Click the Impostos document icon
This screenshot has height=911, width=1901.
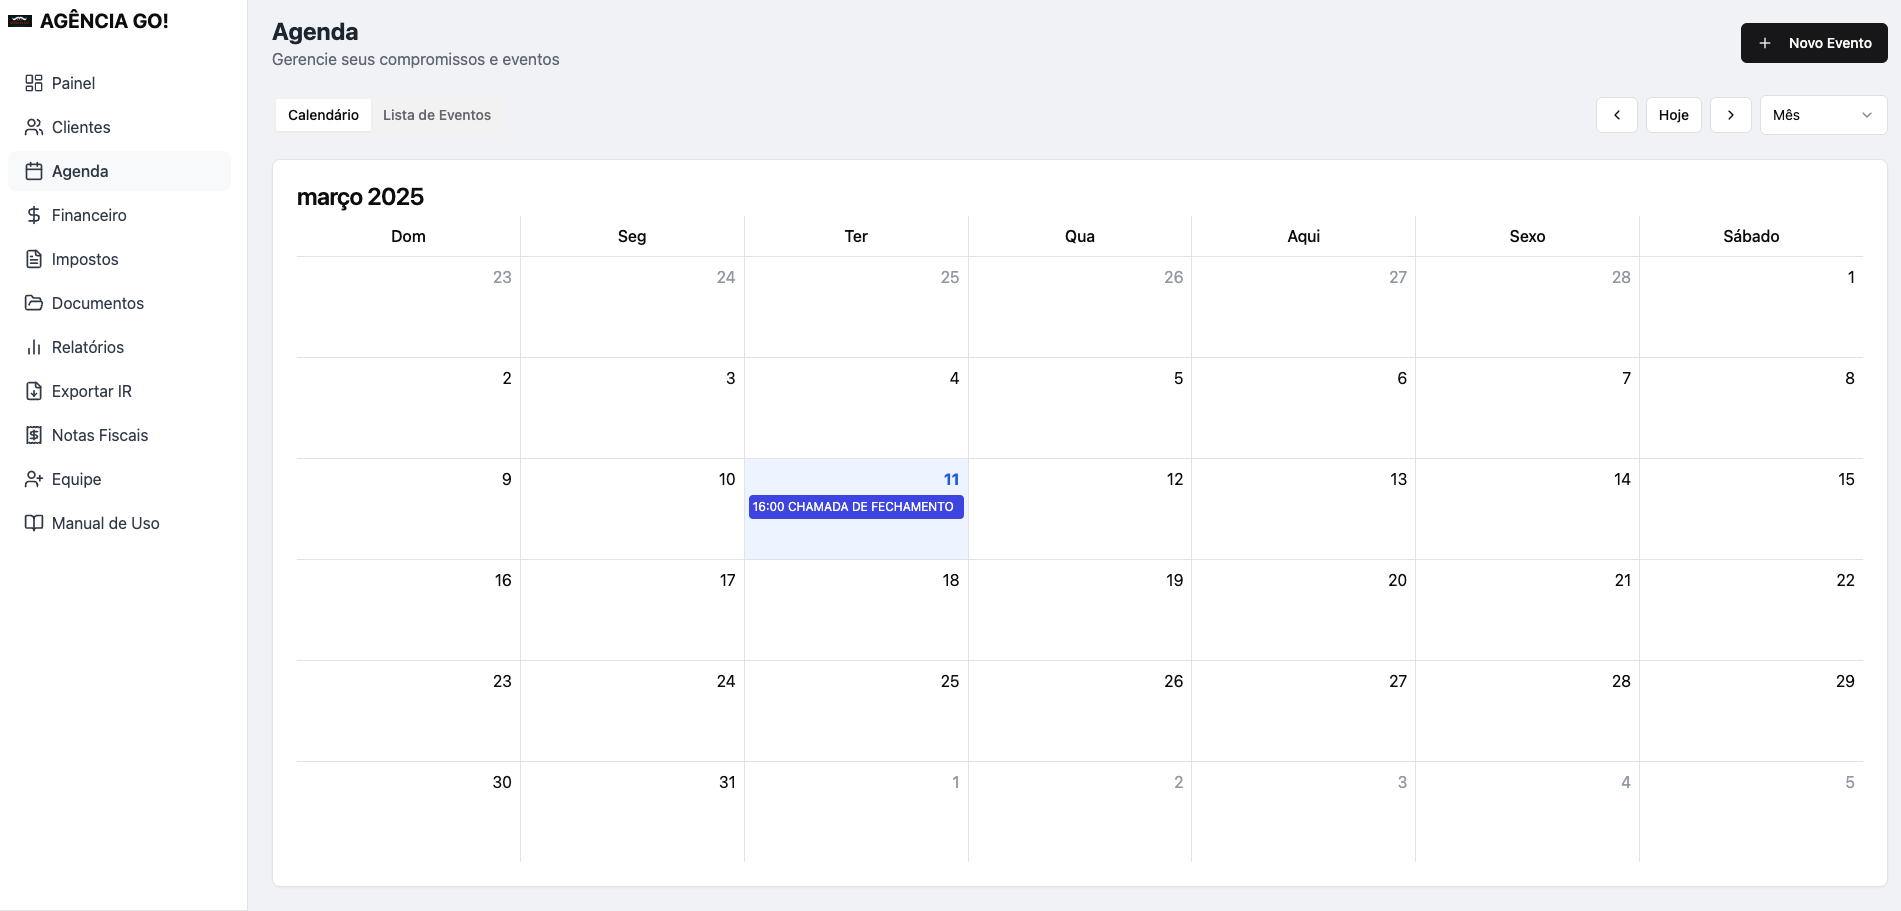point(34,259)
